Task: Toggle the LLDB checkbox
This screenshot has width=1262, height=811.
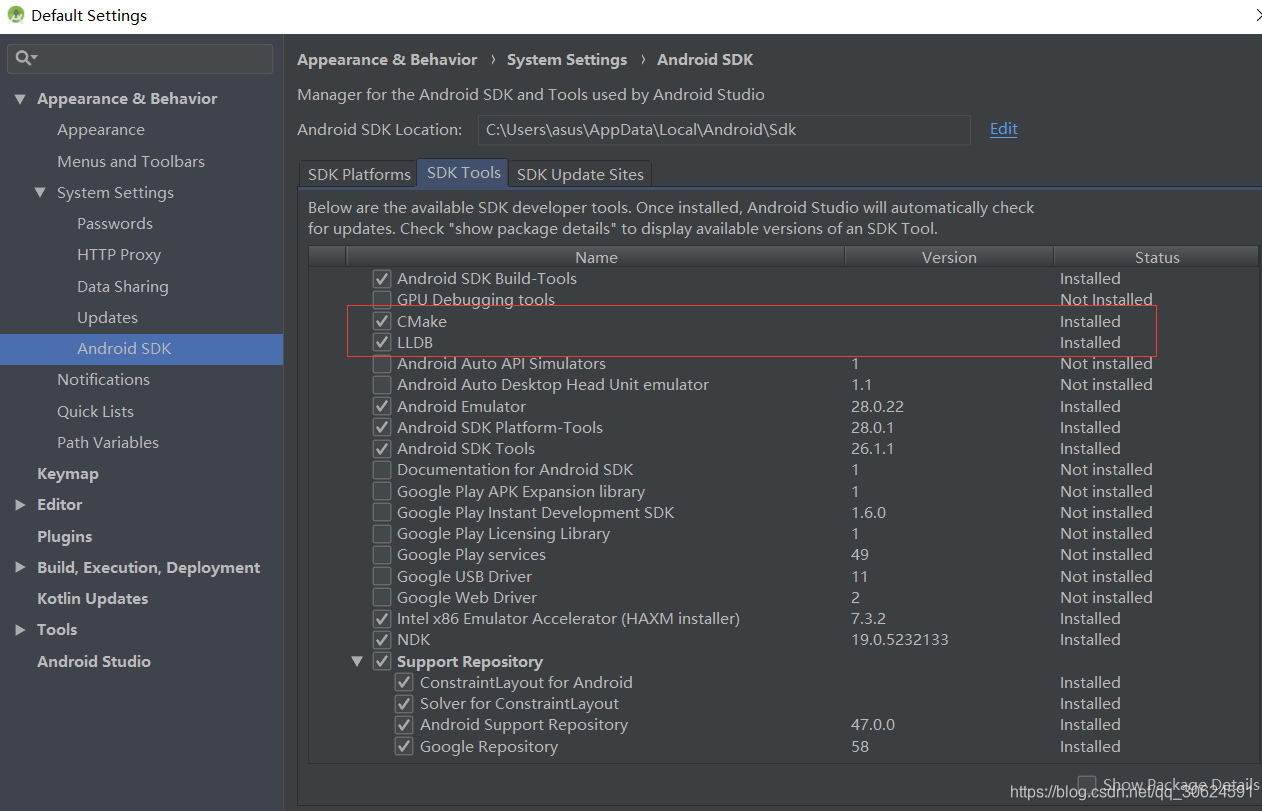Action: 382,343
